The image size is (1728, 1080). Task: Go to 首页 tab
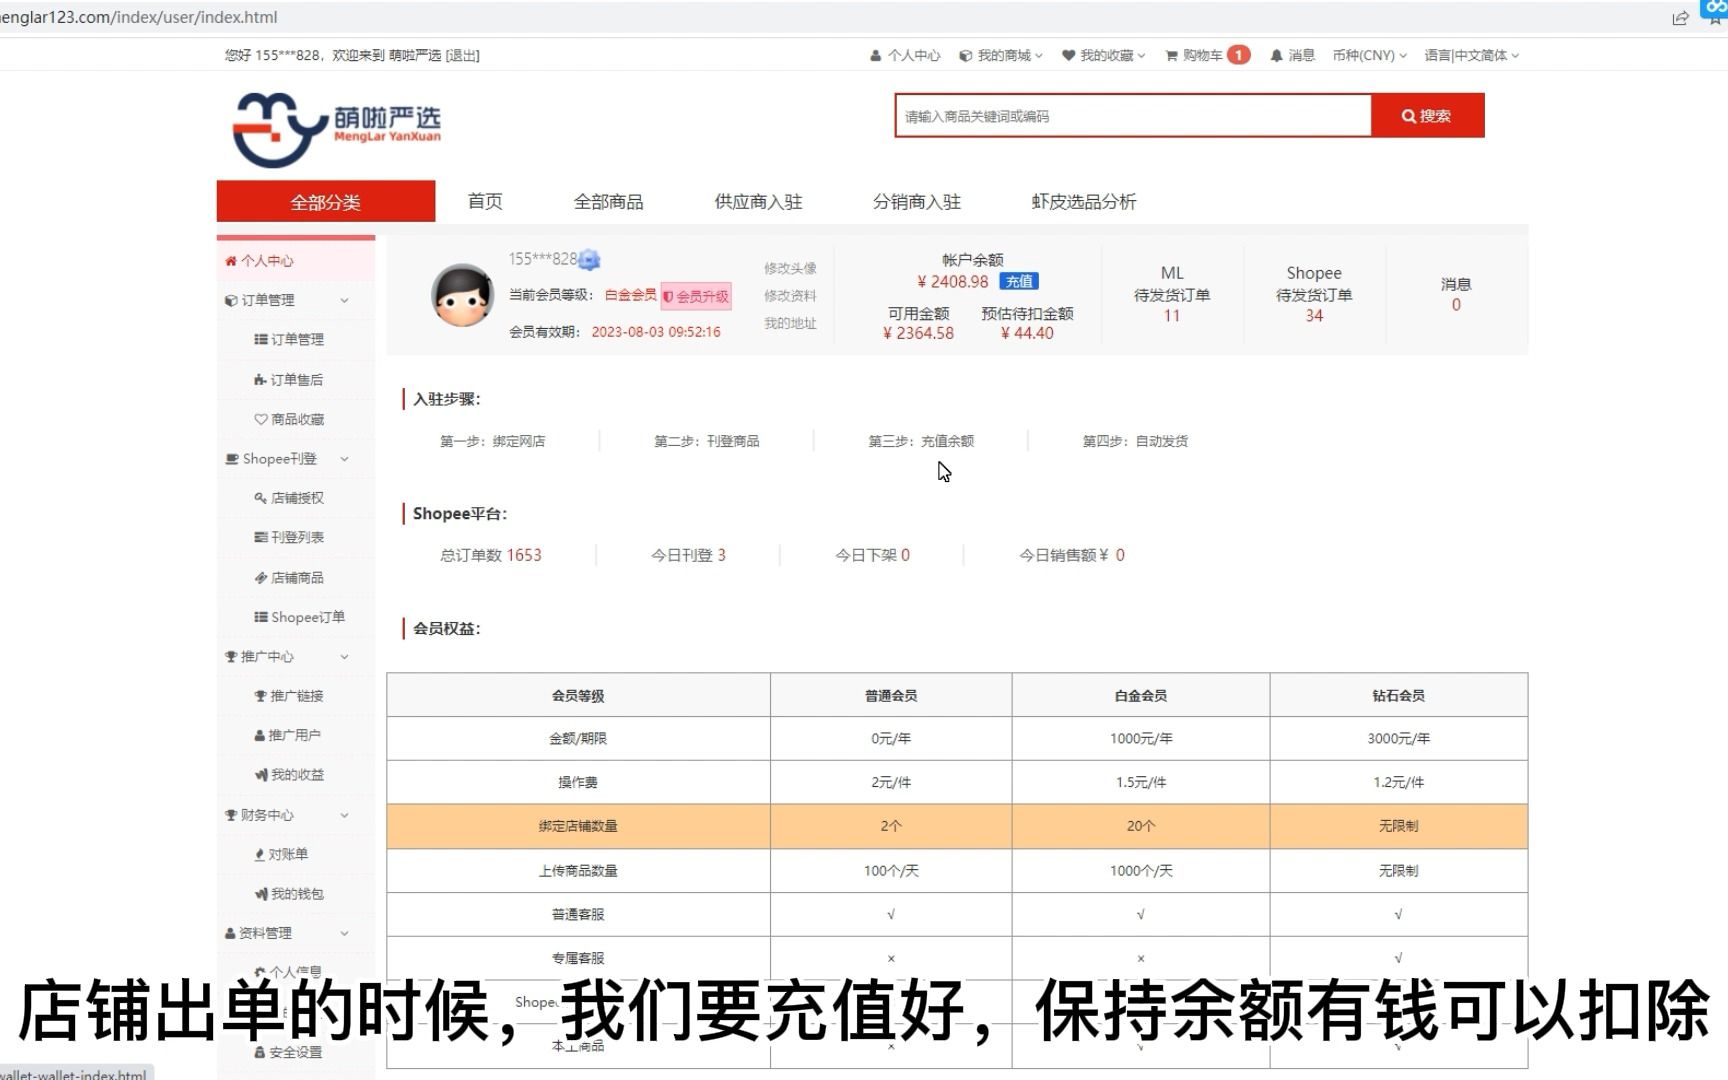coord(485,202)
